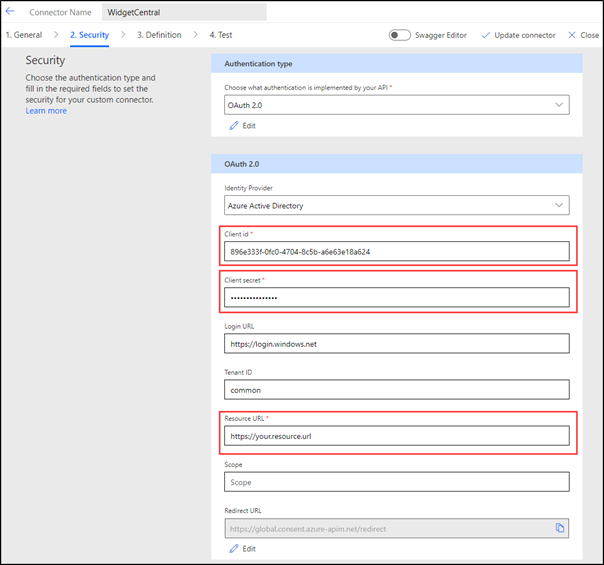Click the Connector Name field WidgetCentral
Viewport: 604px width, 565px height.
pos(184,12)
